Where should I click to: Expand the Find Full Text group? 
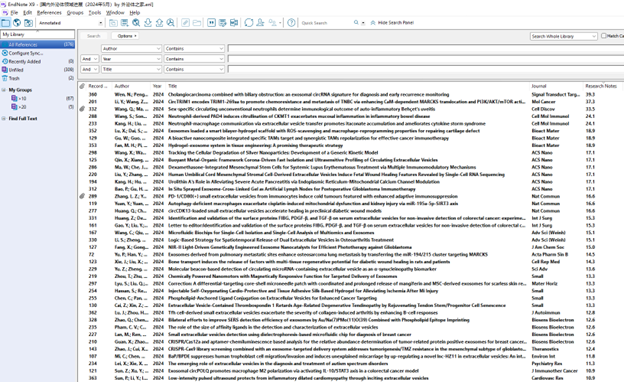tap(4, 119)
